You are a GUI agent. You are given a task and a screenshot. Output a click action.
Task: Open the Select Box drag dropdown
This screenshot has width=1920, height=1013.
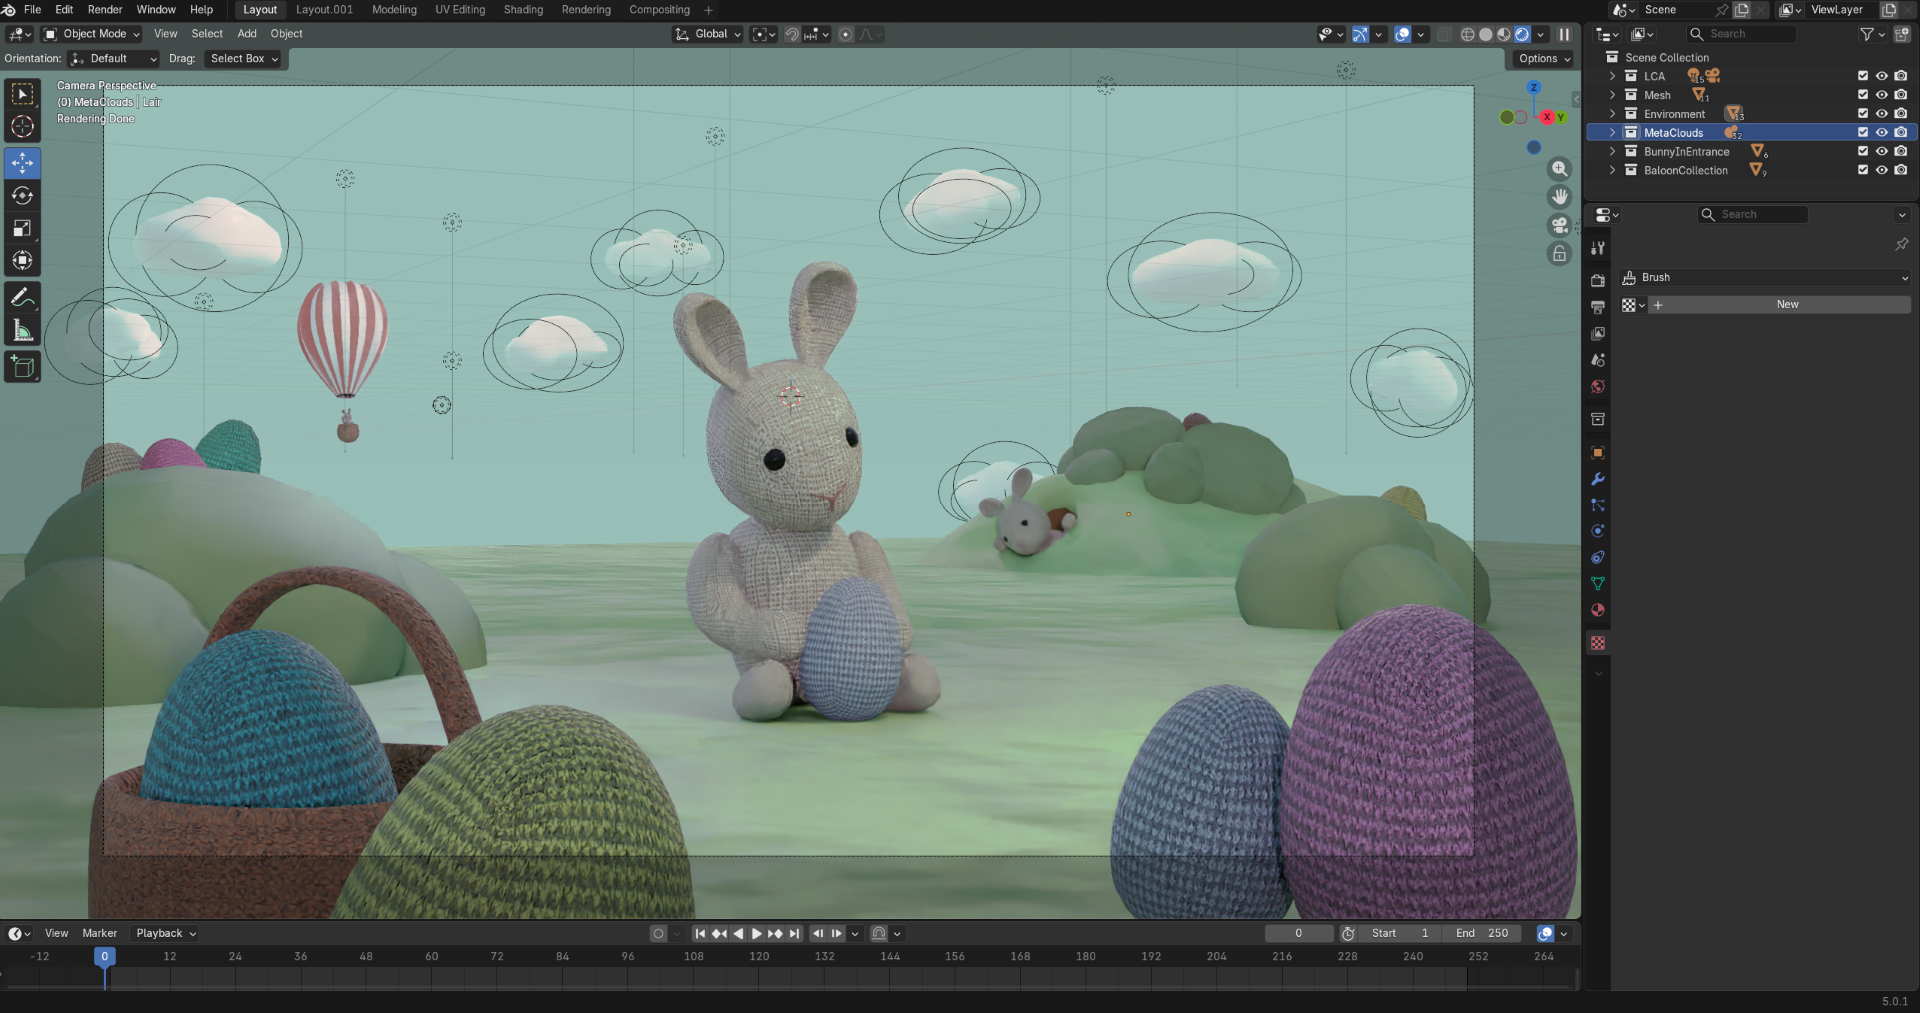[x=244, y=59]
